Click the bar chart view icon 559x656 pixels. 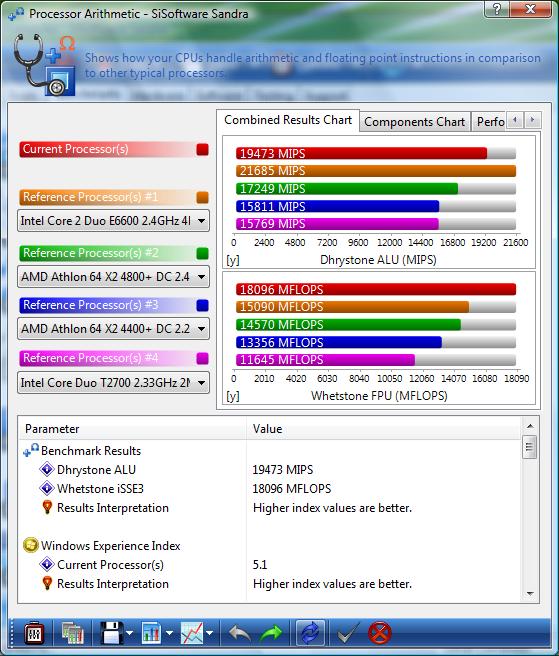pos(151,633)
